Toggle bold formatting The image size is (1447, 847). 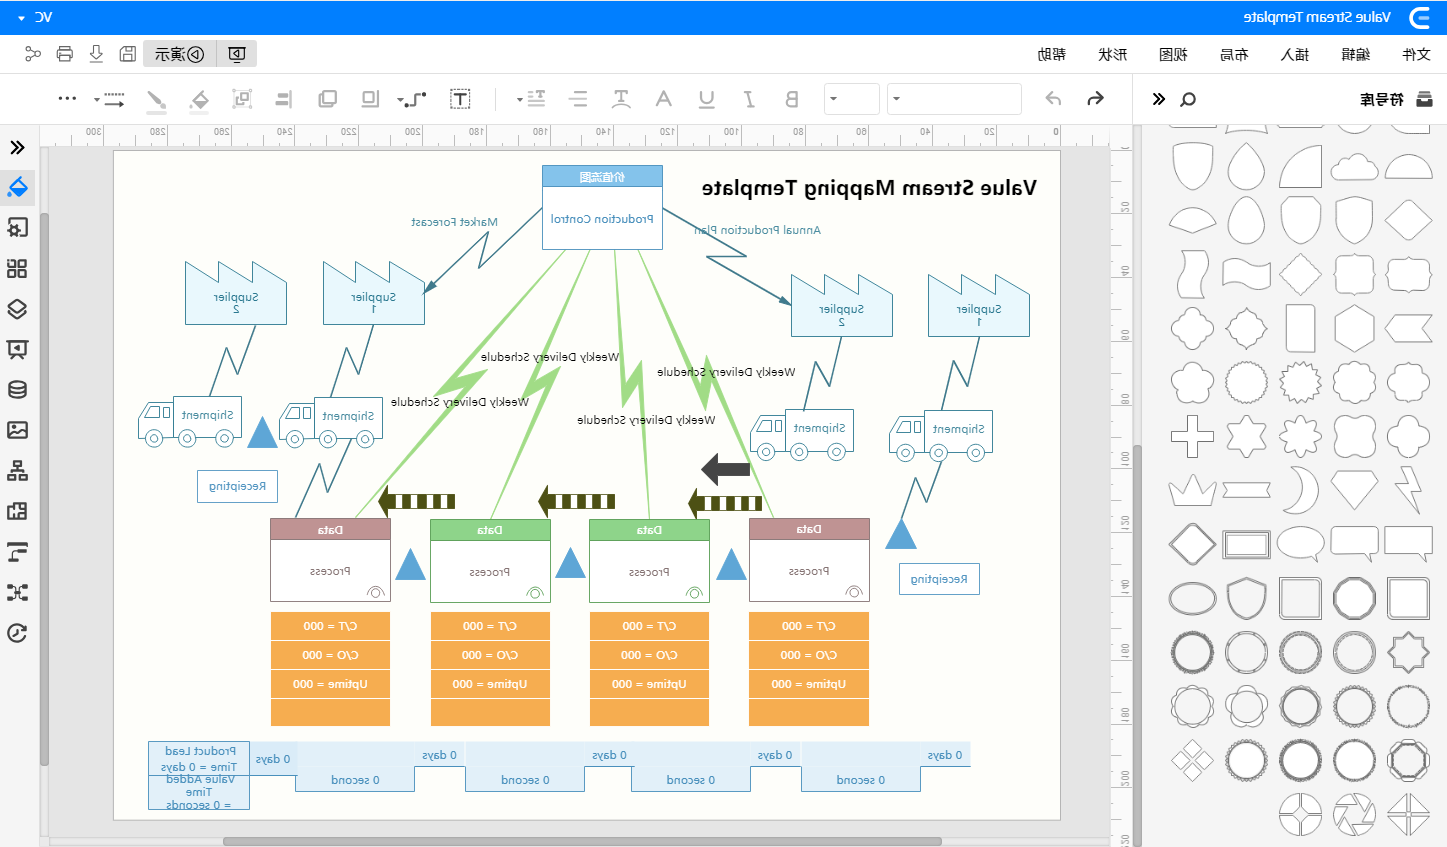tap(792, 98)
